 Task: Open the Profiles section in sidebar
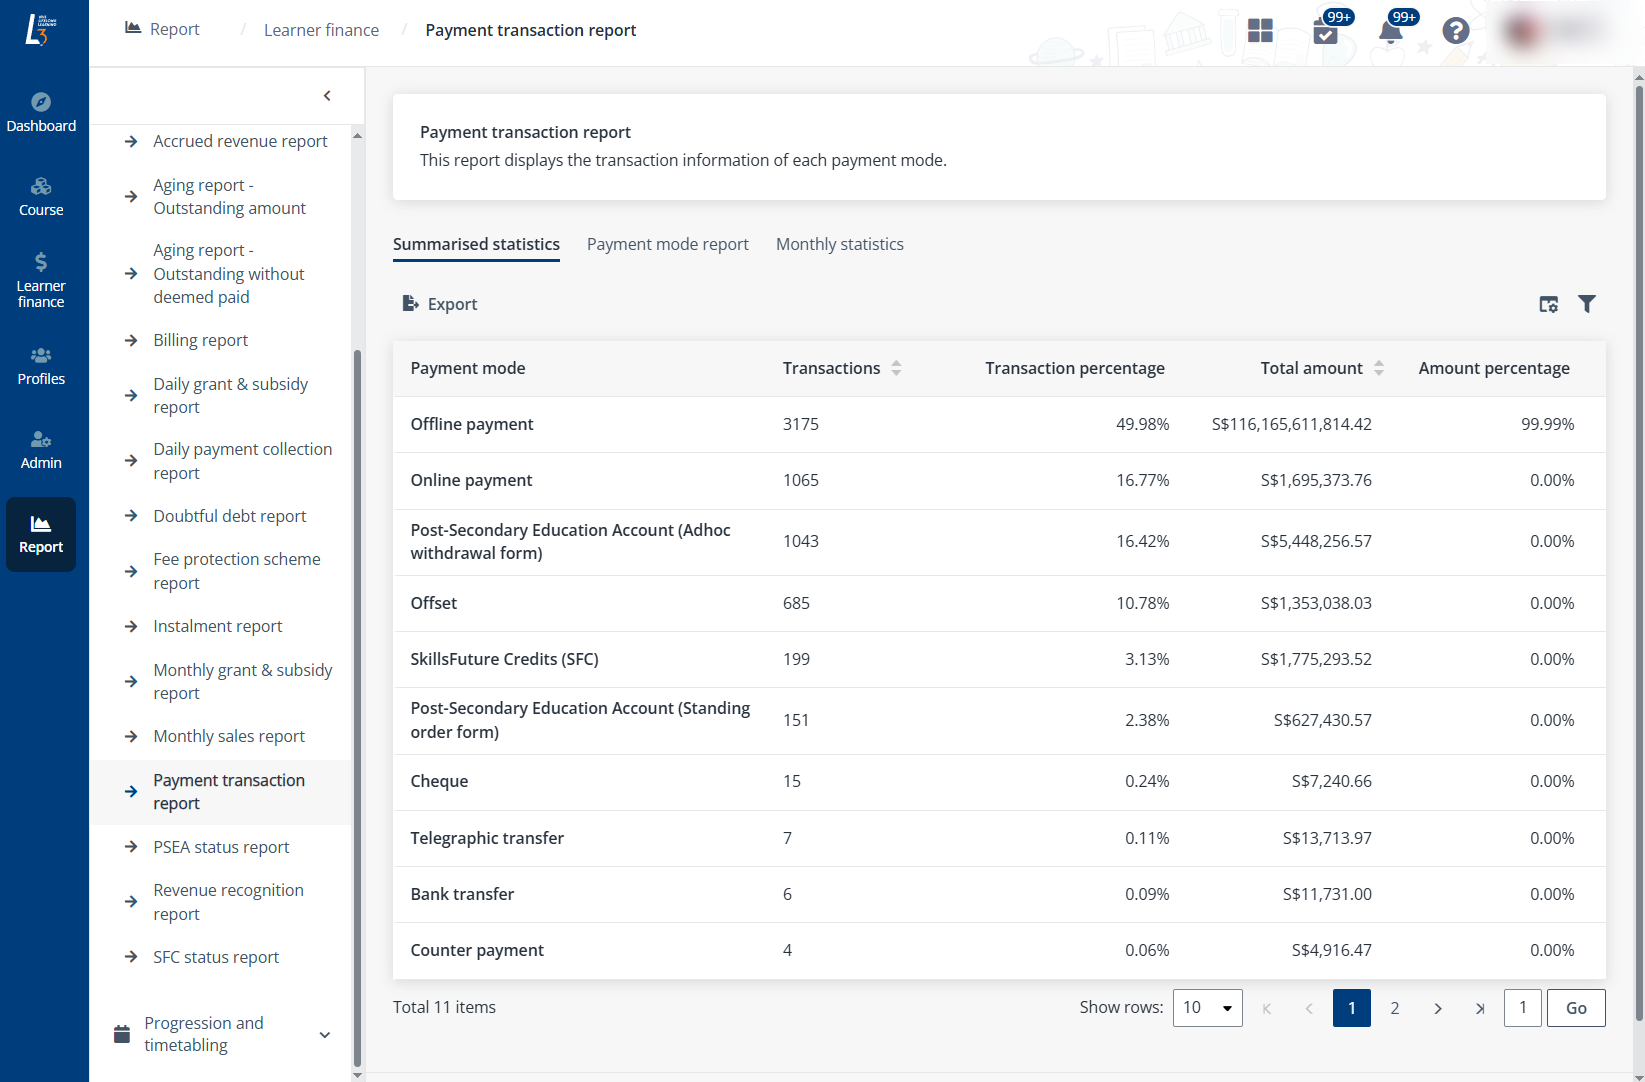point(41,366)
